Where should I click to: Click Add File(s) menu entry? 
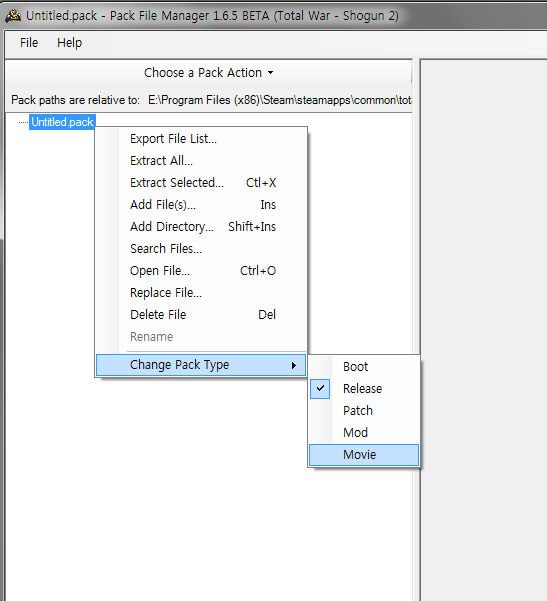click(x=202, y=205)
